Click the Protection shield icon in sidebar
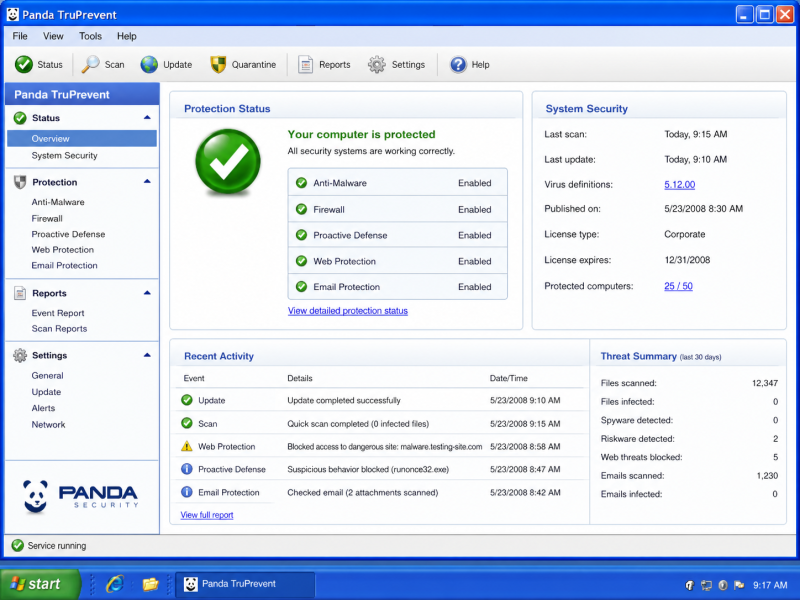The width and height of the screenshot is (800, 600). point(20,182)
